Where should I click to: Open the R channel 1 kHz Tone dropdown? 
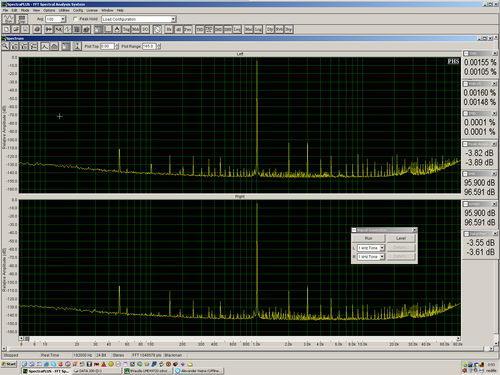382,256
